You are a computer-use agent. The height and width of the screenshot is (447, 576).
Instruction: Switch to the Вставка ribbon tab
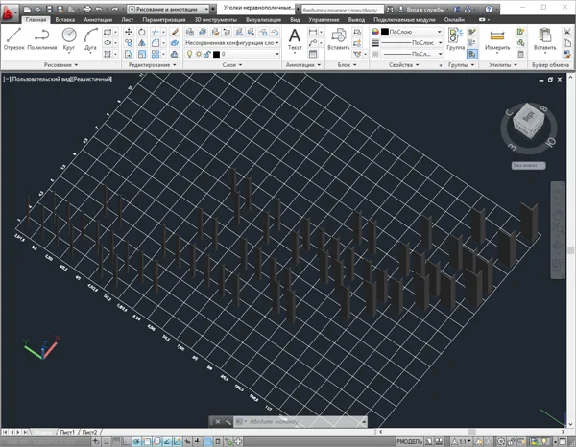(65, 19)
